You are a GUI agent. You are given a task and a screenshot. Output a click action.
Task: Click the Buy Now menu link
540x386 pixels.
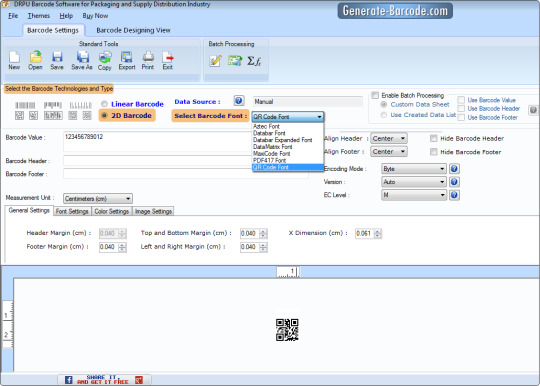pyautogui.click(x=95, y=16)
